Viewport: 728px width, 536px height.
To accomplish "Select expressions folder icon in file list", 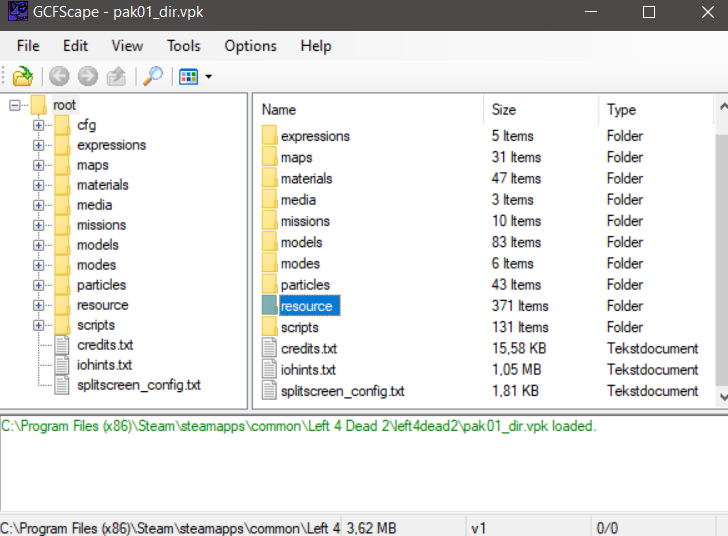I will pyautogui.click(x=269, y=136).
